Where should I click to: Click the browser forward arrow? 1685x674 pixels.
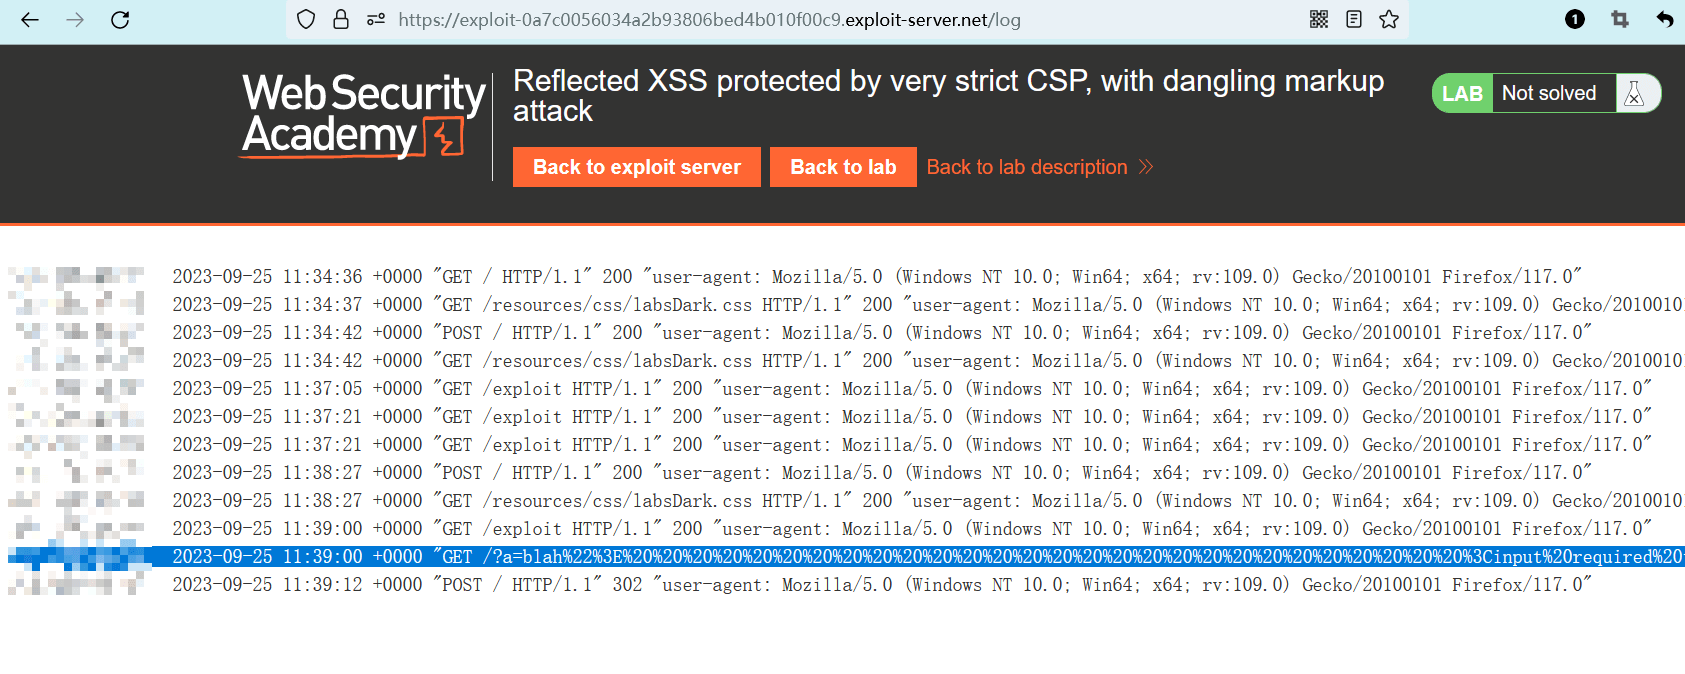pos(75,20)
